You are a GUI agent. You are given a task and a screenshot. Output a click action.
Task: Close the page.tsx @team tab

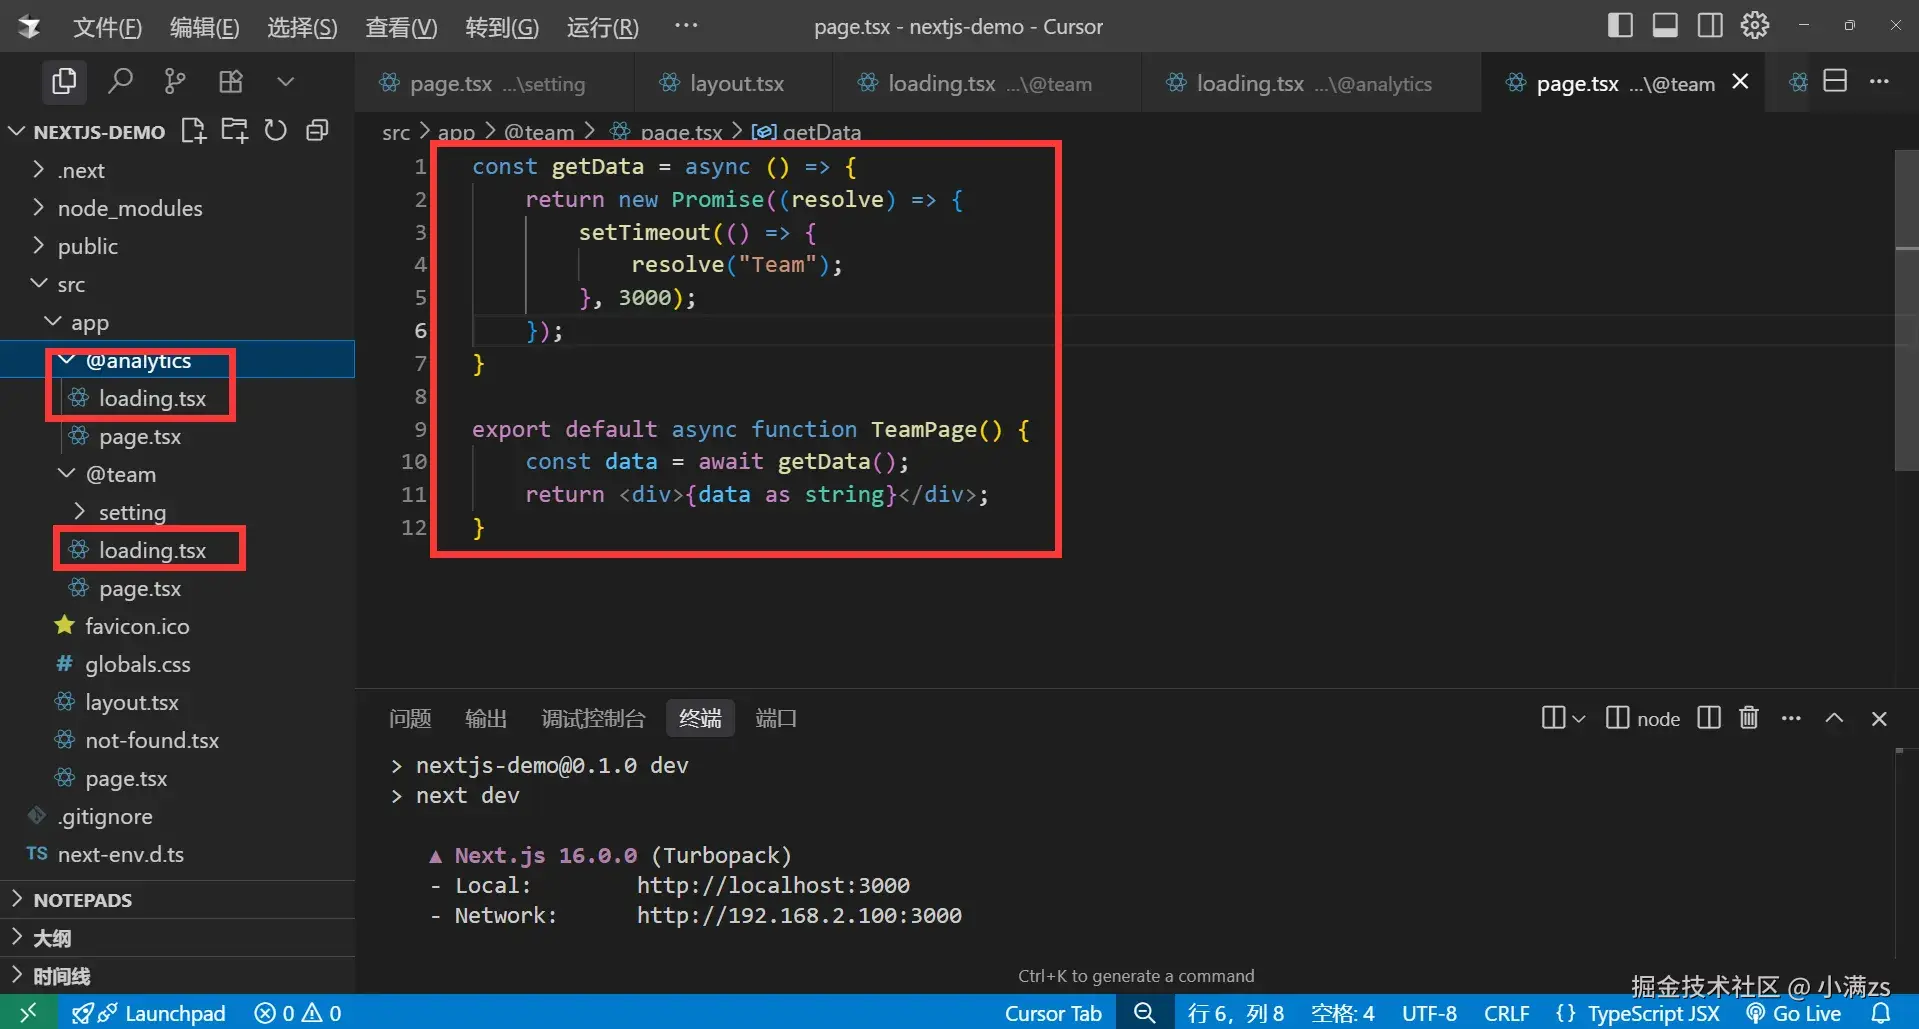coord(1740,82)
